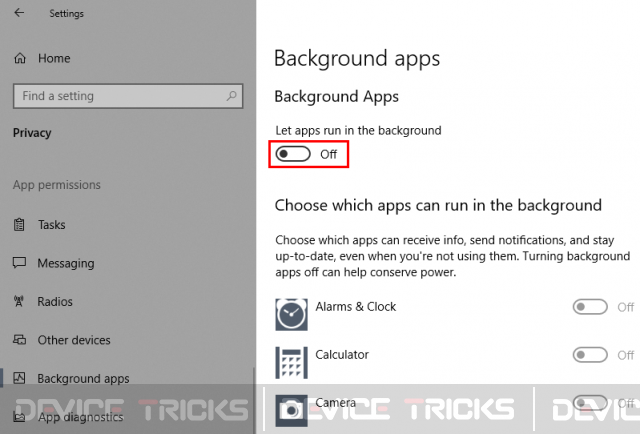Image resolution: width=640 pixels, height=434 pixels.
Task: Toggle Alarms & Clock background switch
Action: coord(590,307)
